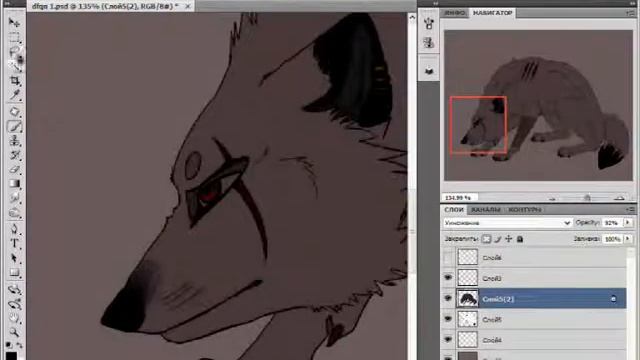Select the Eraser tool
Viewport: 640px width, 360px height.
[14, 169]
